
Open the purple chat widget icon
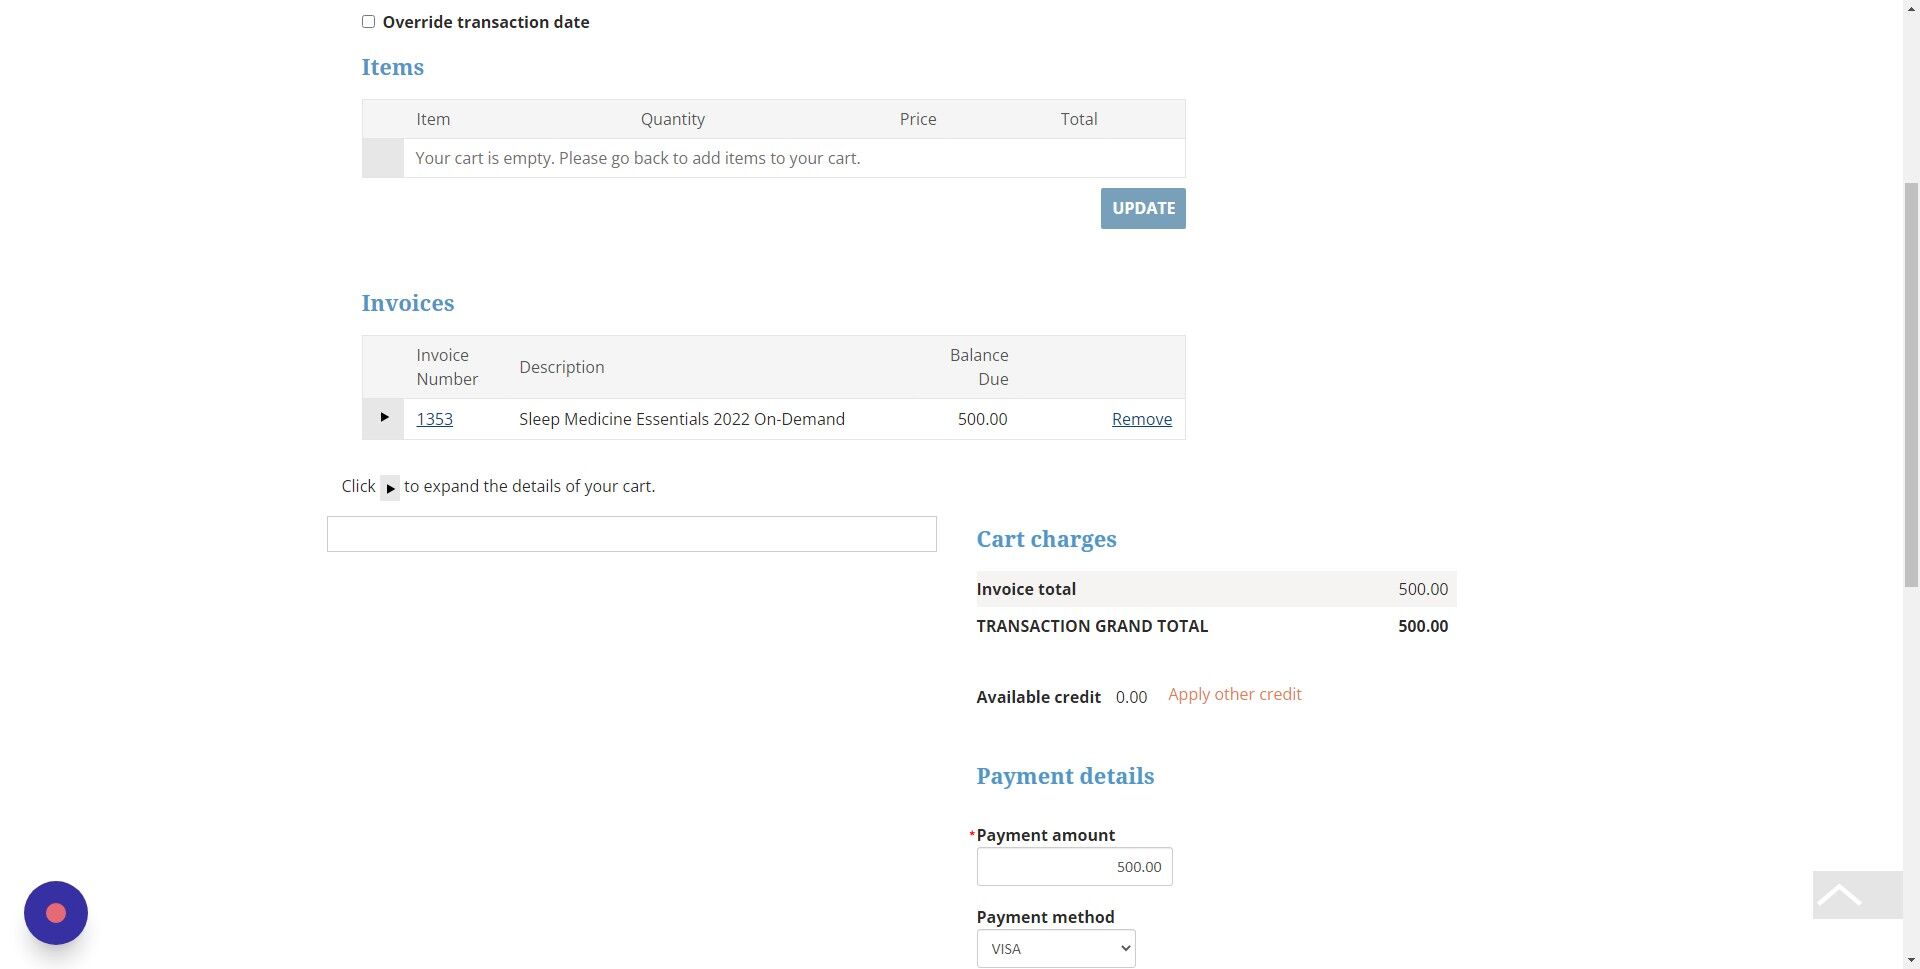pos(56,912)
